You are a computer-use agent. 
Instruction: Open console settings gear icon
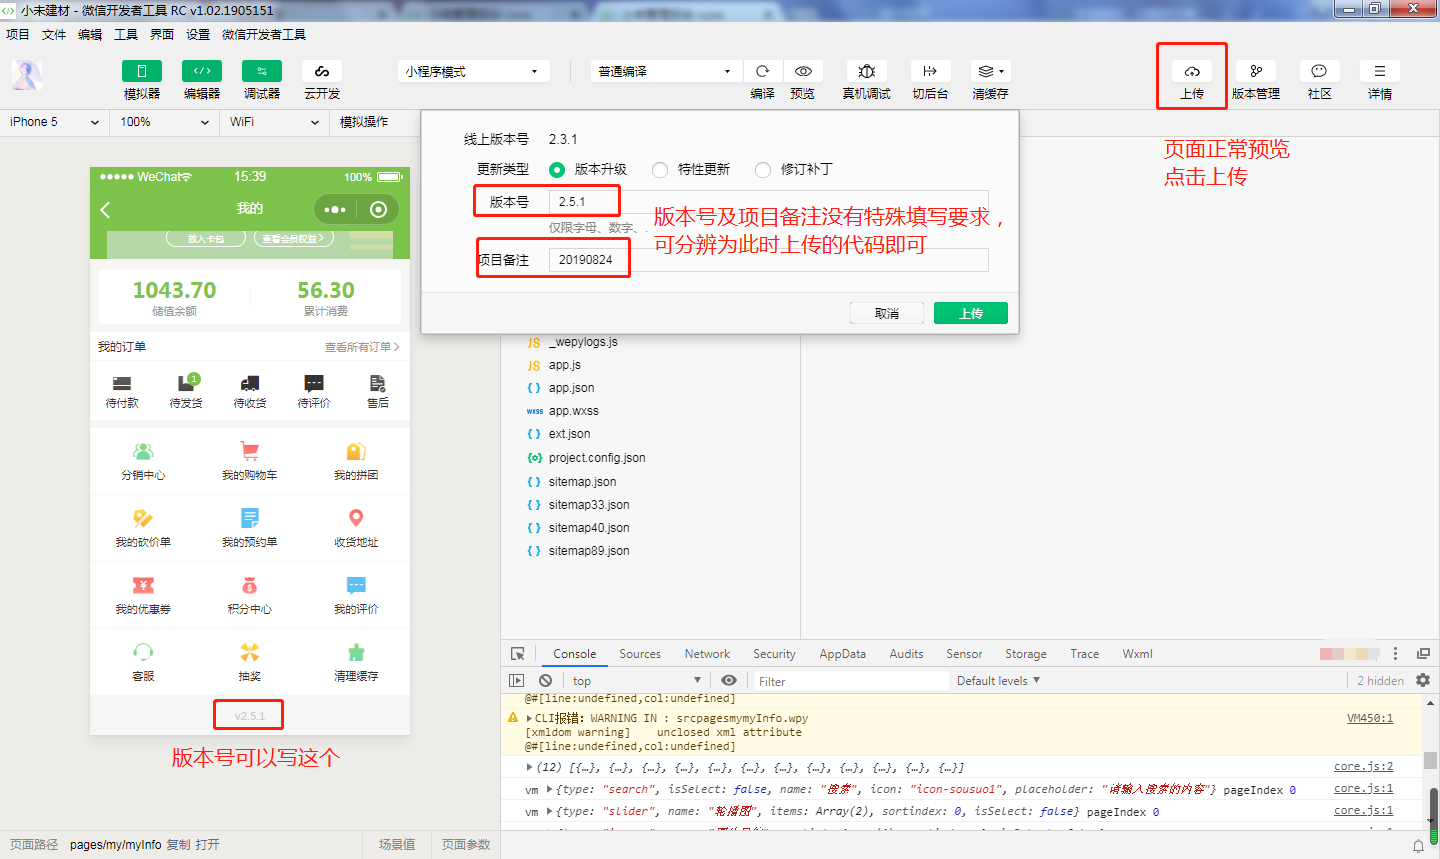(x=1423, y=680)
